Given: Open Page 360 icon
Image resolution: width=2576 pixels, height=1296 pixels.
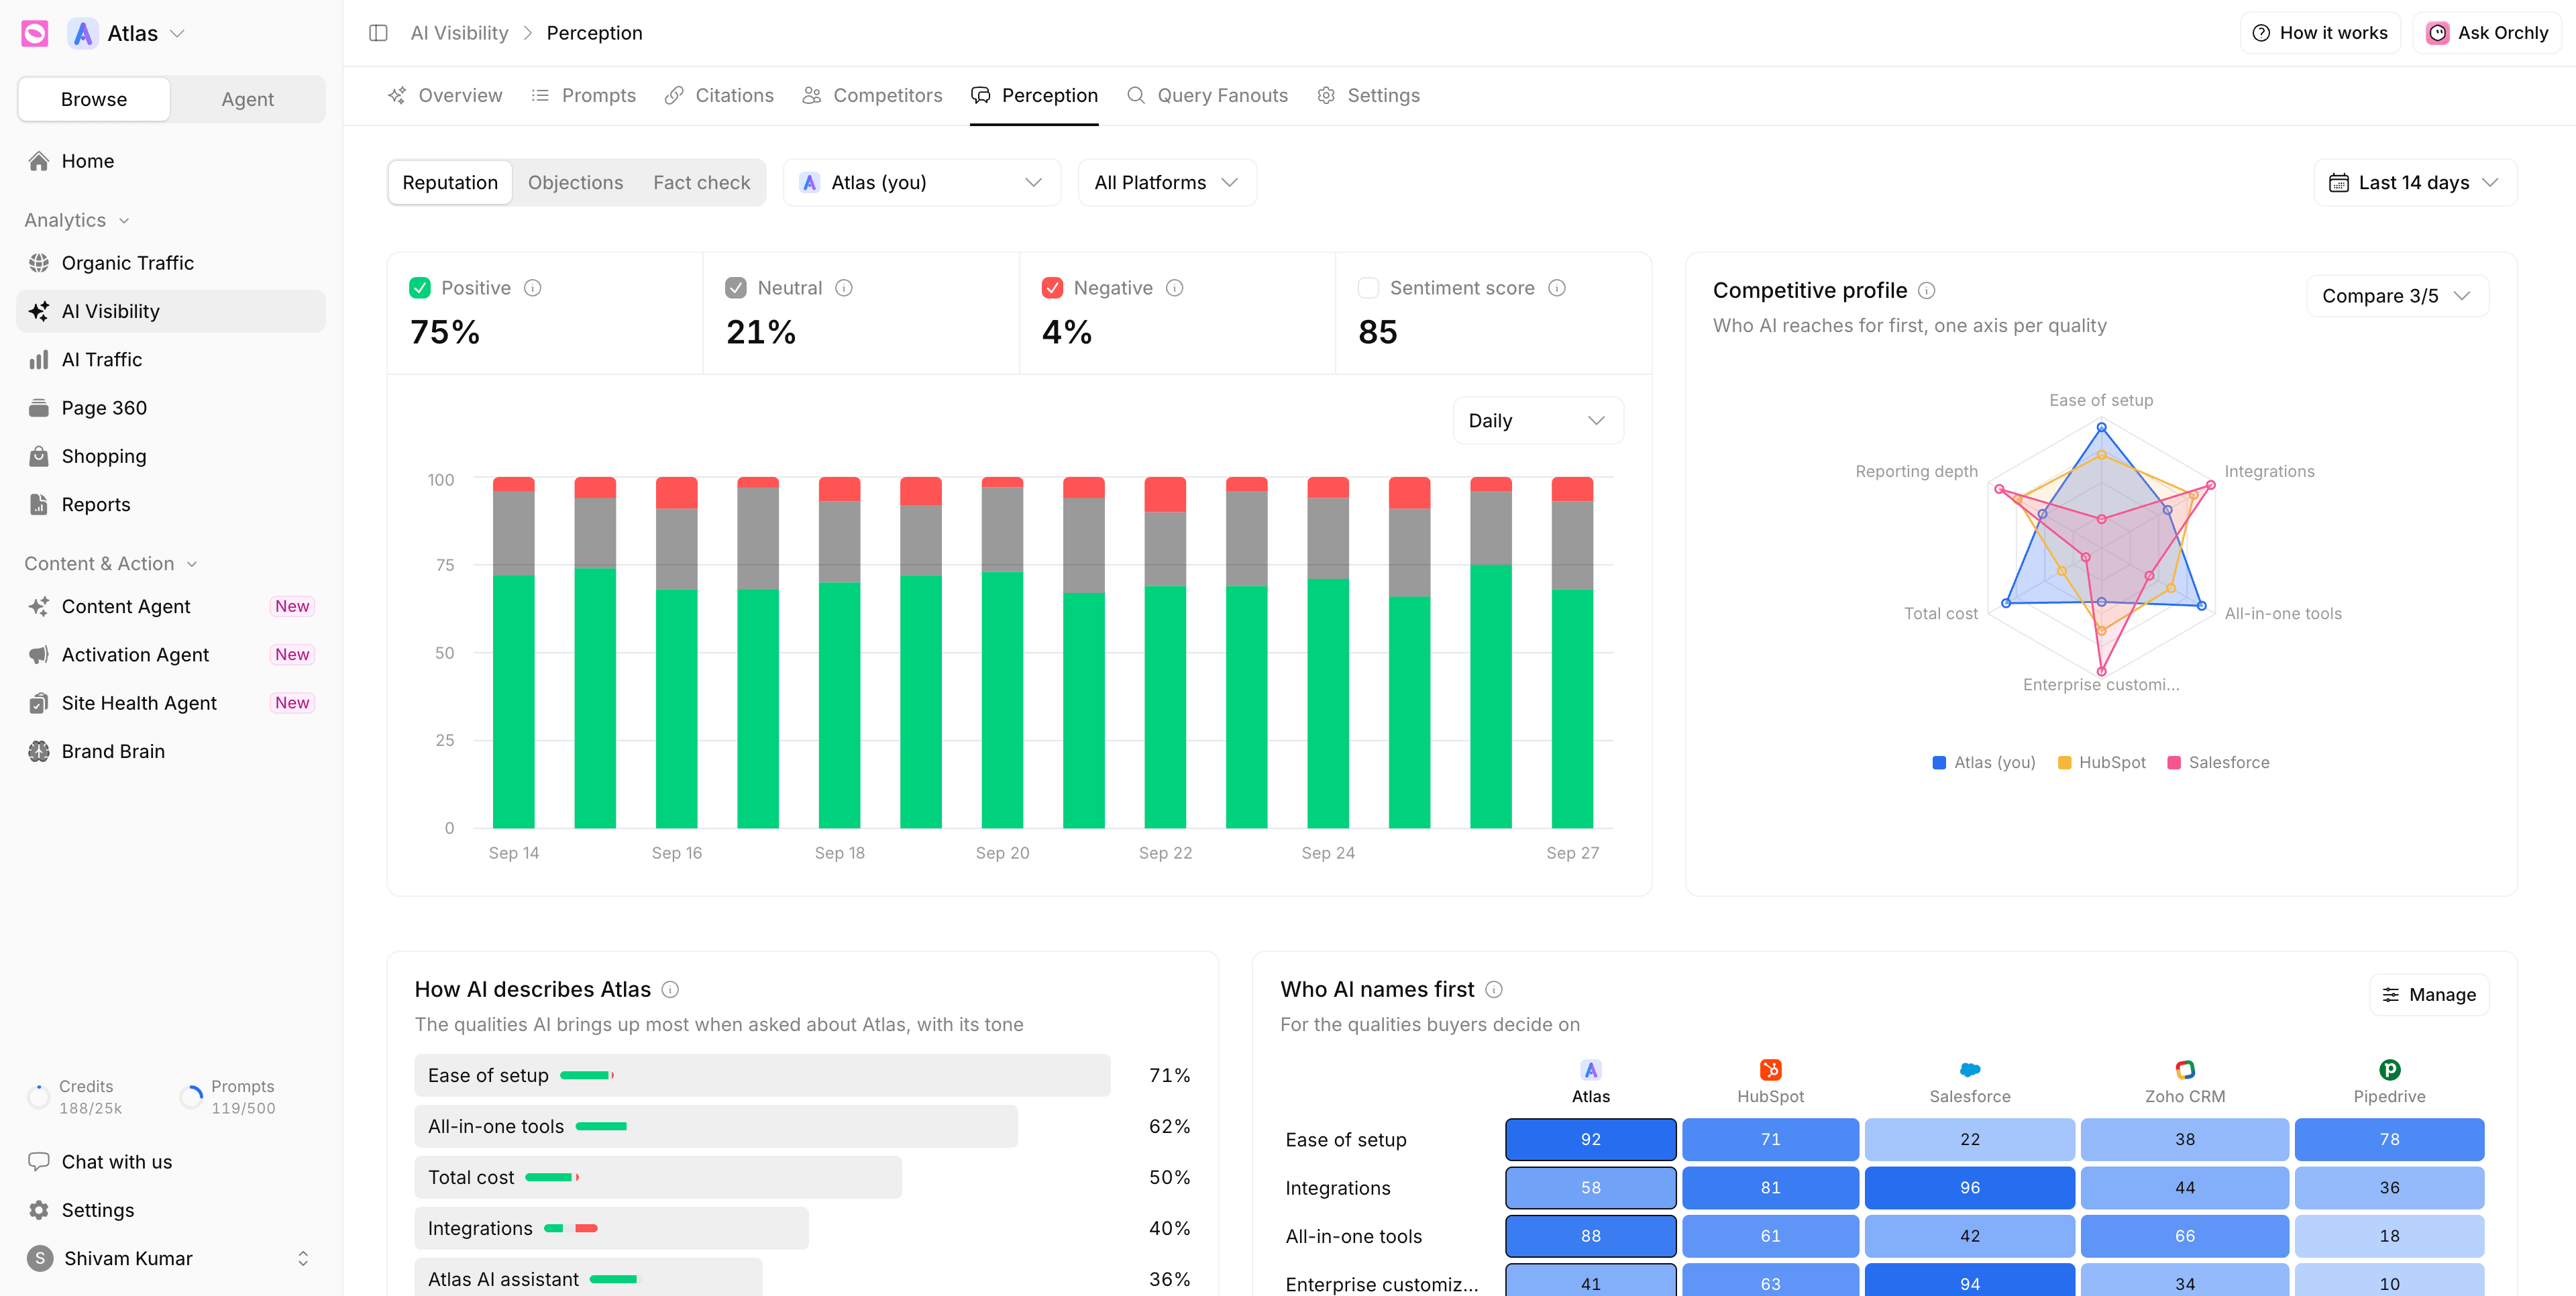Looking at the screenshot, I should coord(39,408).
